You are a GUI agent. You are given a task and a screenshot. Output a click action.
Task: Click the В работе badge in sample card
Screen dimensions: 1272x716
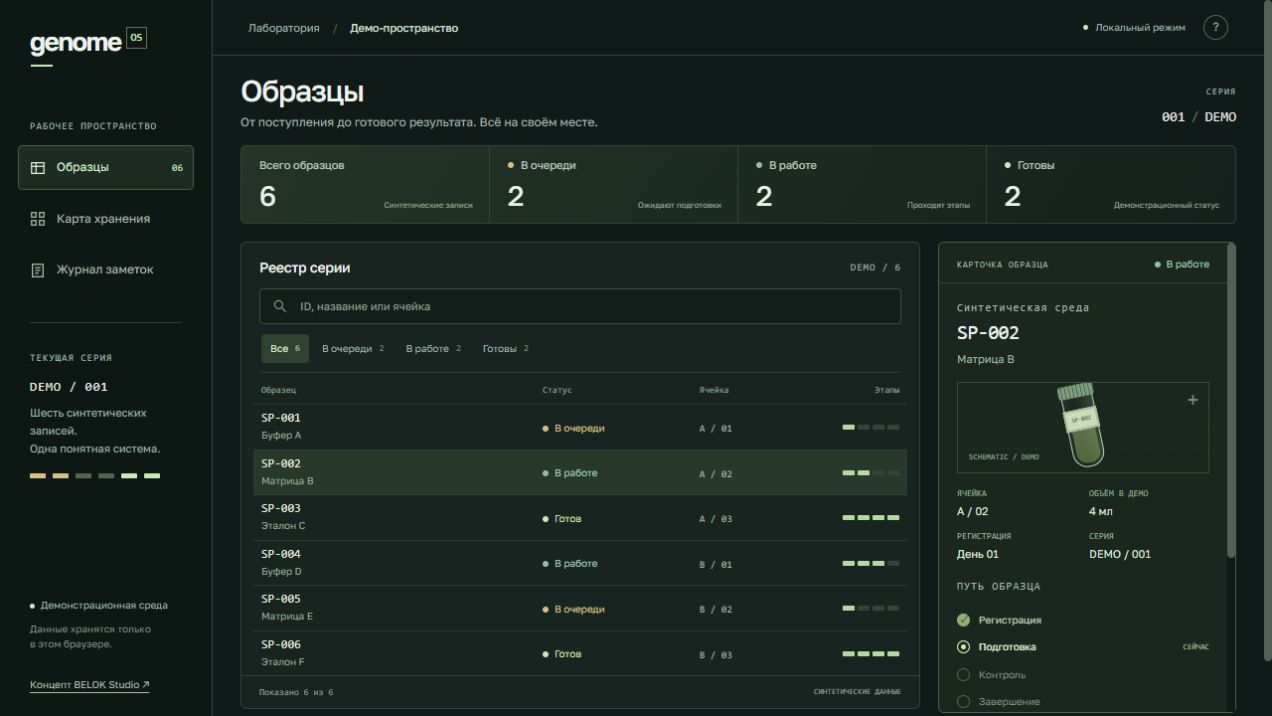[x=1182, y=265]
